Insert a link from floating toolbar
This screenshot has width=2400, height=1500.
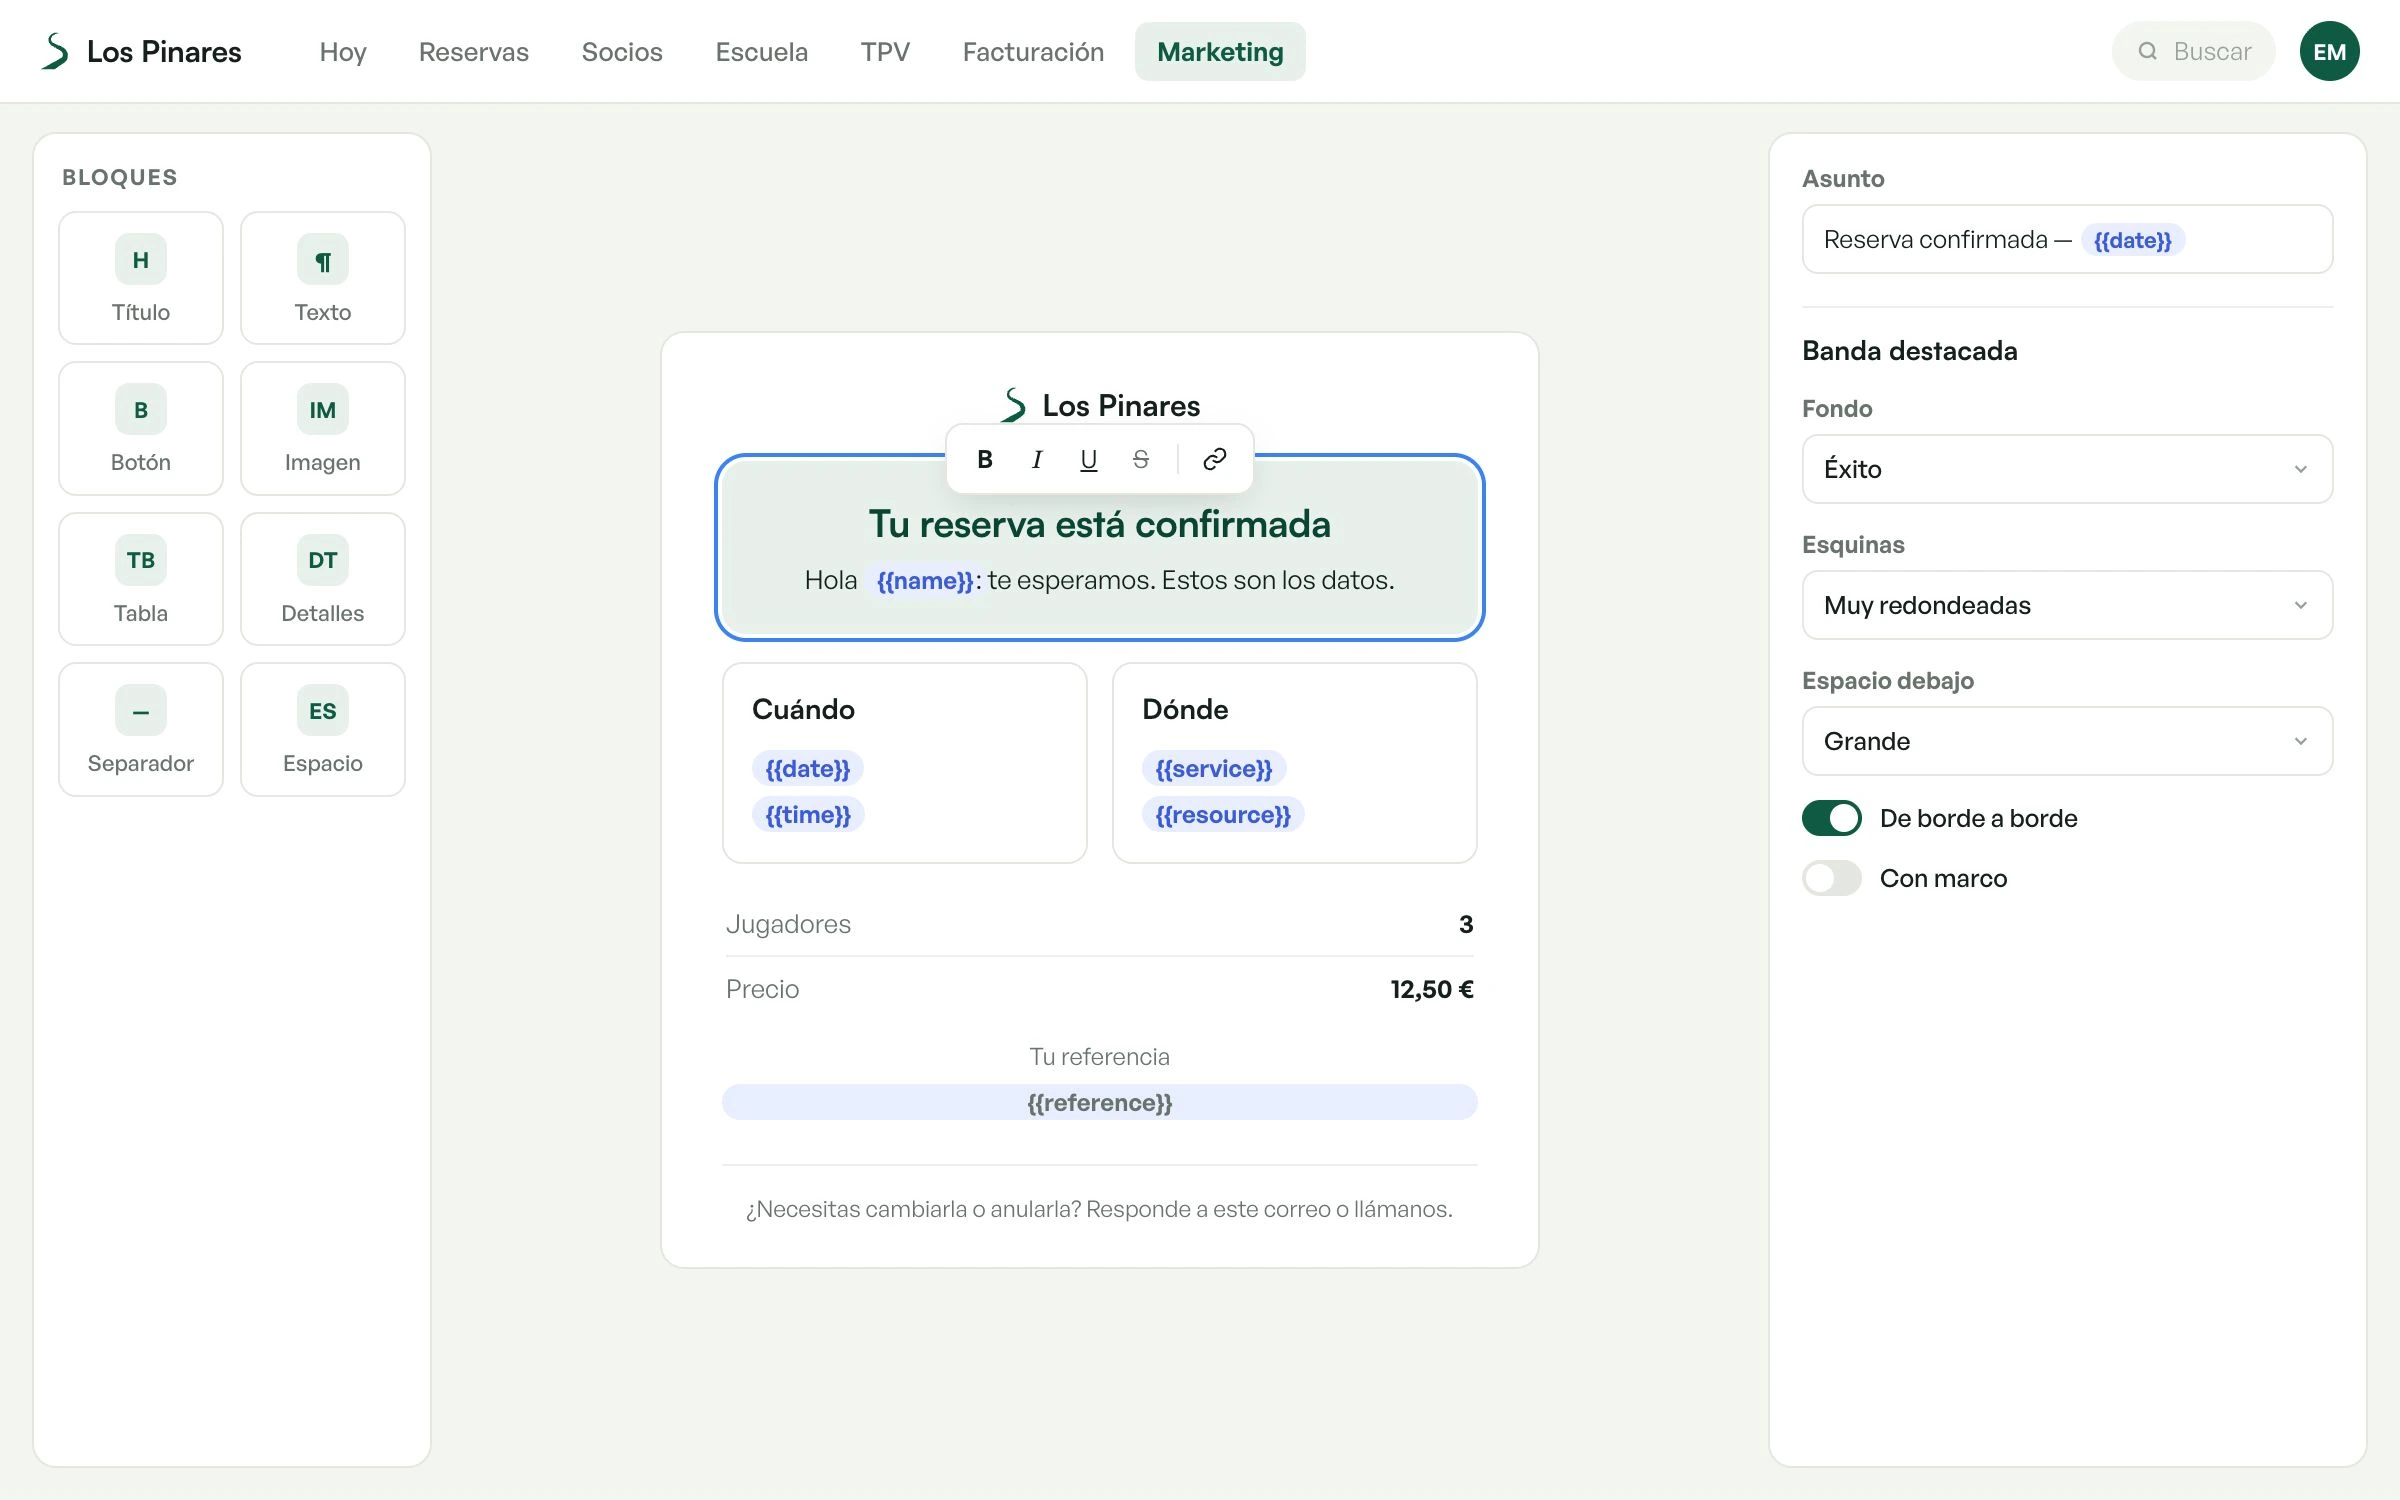click(x=1215, y=459)
